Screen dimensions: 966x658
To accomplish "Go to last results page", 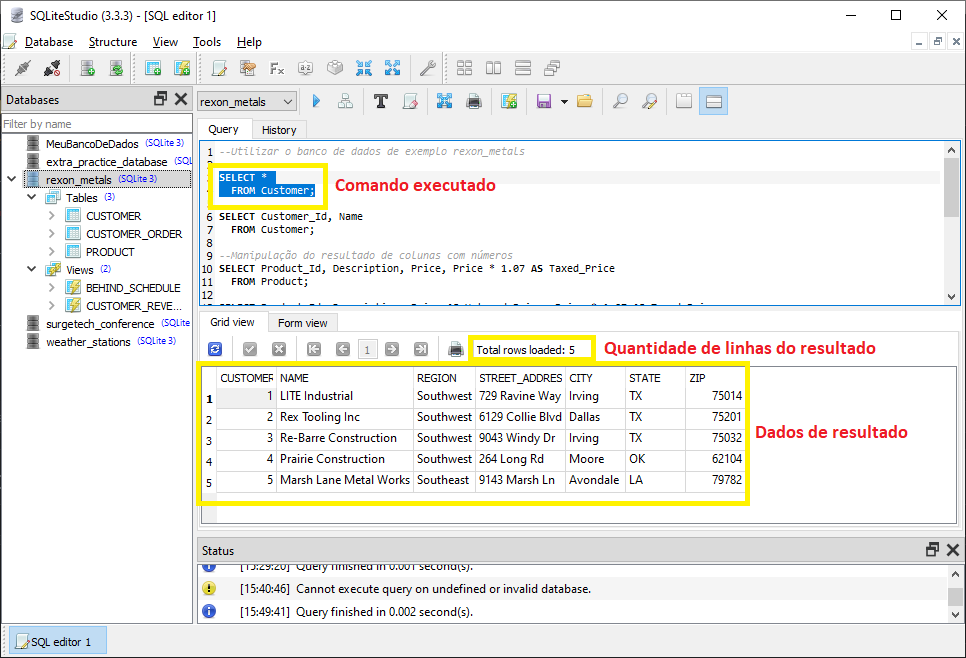I will (x=421, y=349).
